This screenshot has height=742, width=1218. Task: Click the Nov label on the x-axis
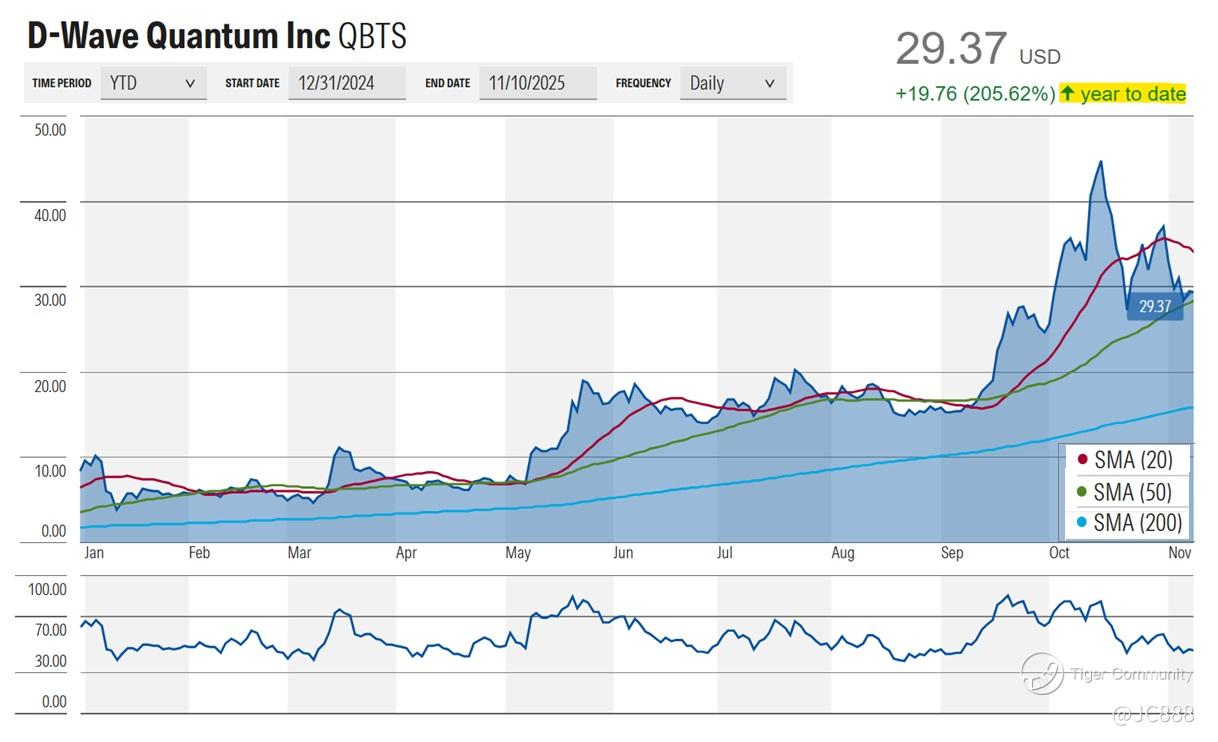[1180, 553]
